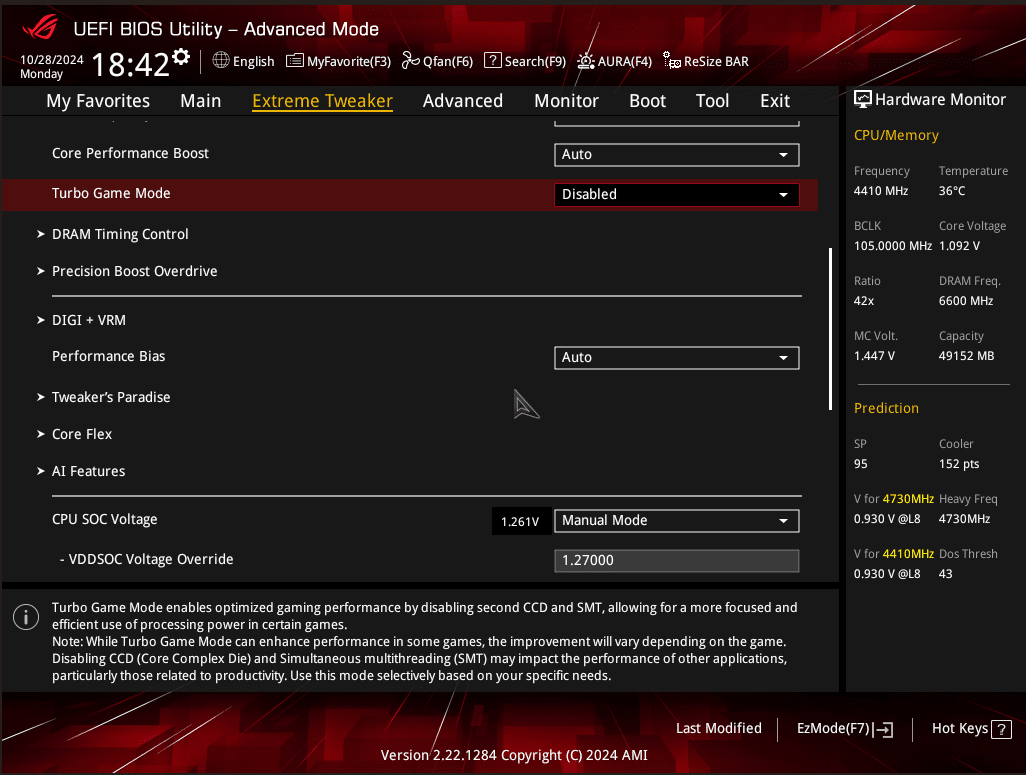Click the SP value 95

(x=860, y=464)
